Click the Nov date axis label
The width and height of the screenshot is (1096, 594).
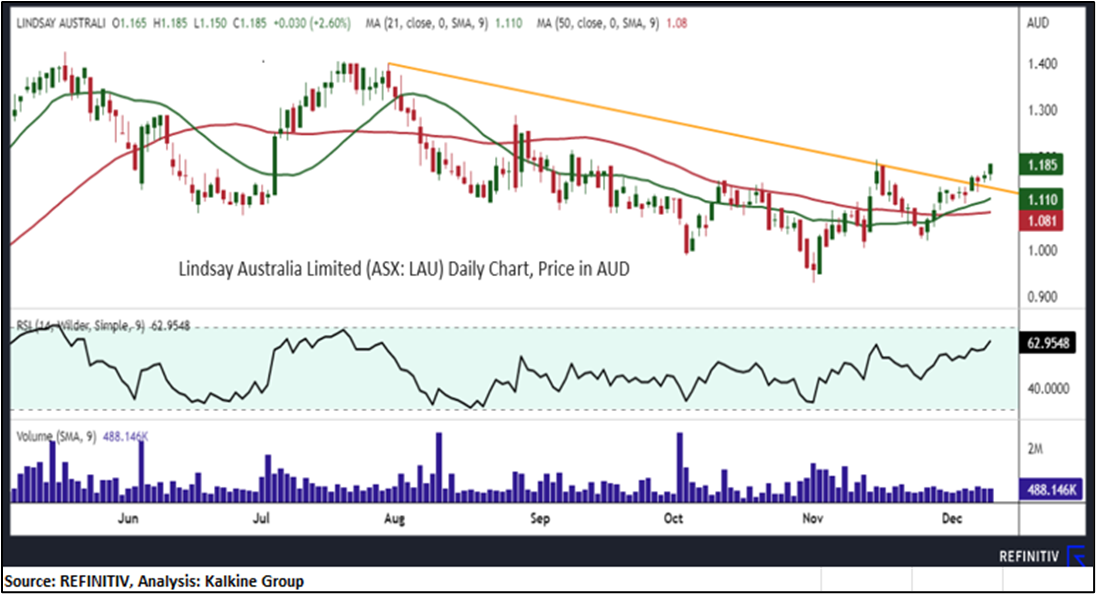coord(812,519)
